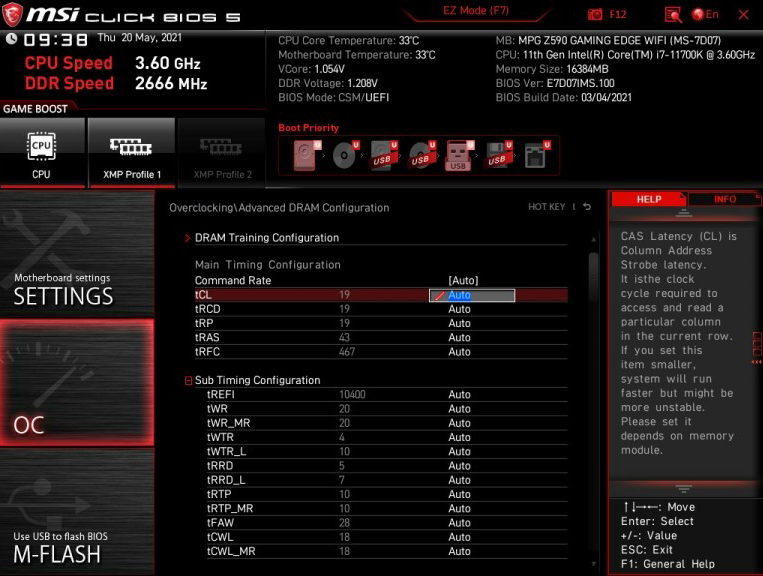This screenshot has height=576, width=763.
Task: Click the CPU Speed 3.60 GHz readout
Action: click(x=112, y=63)
